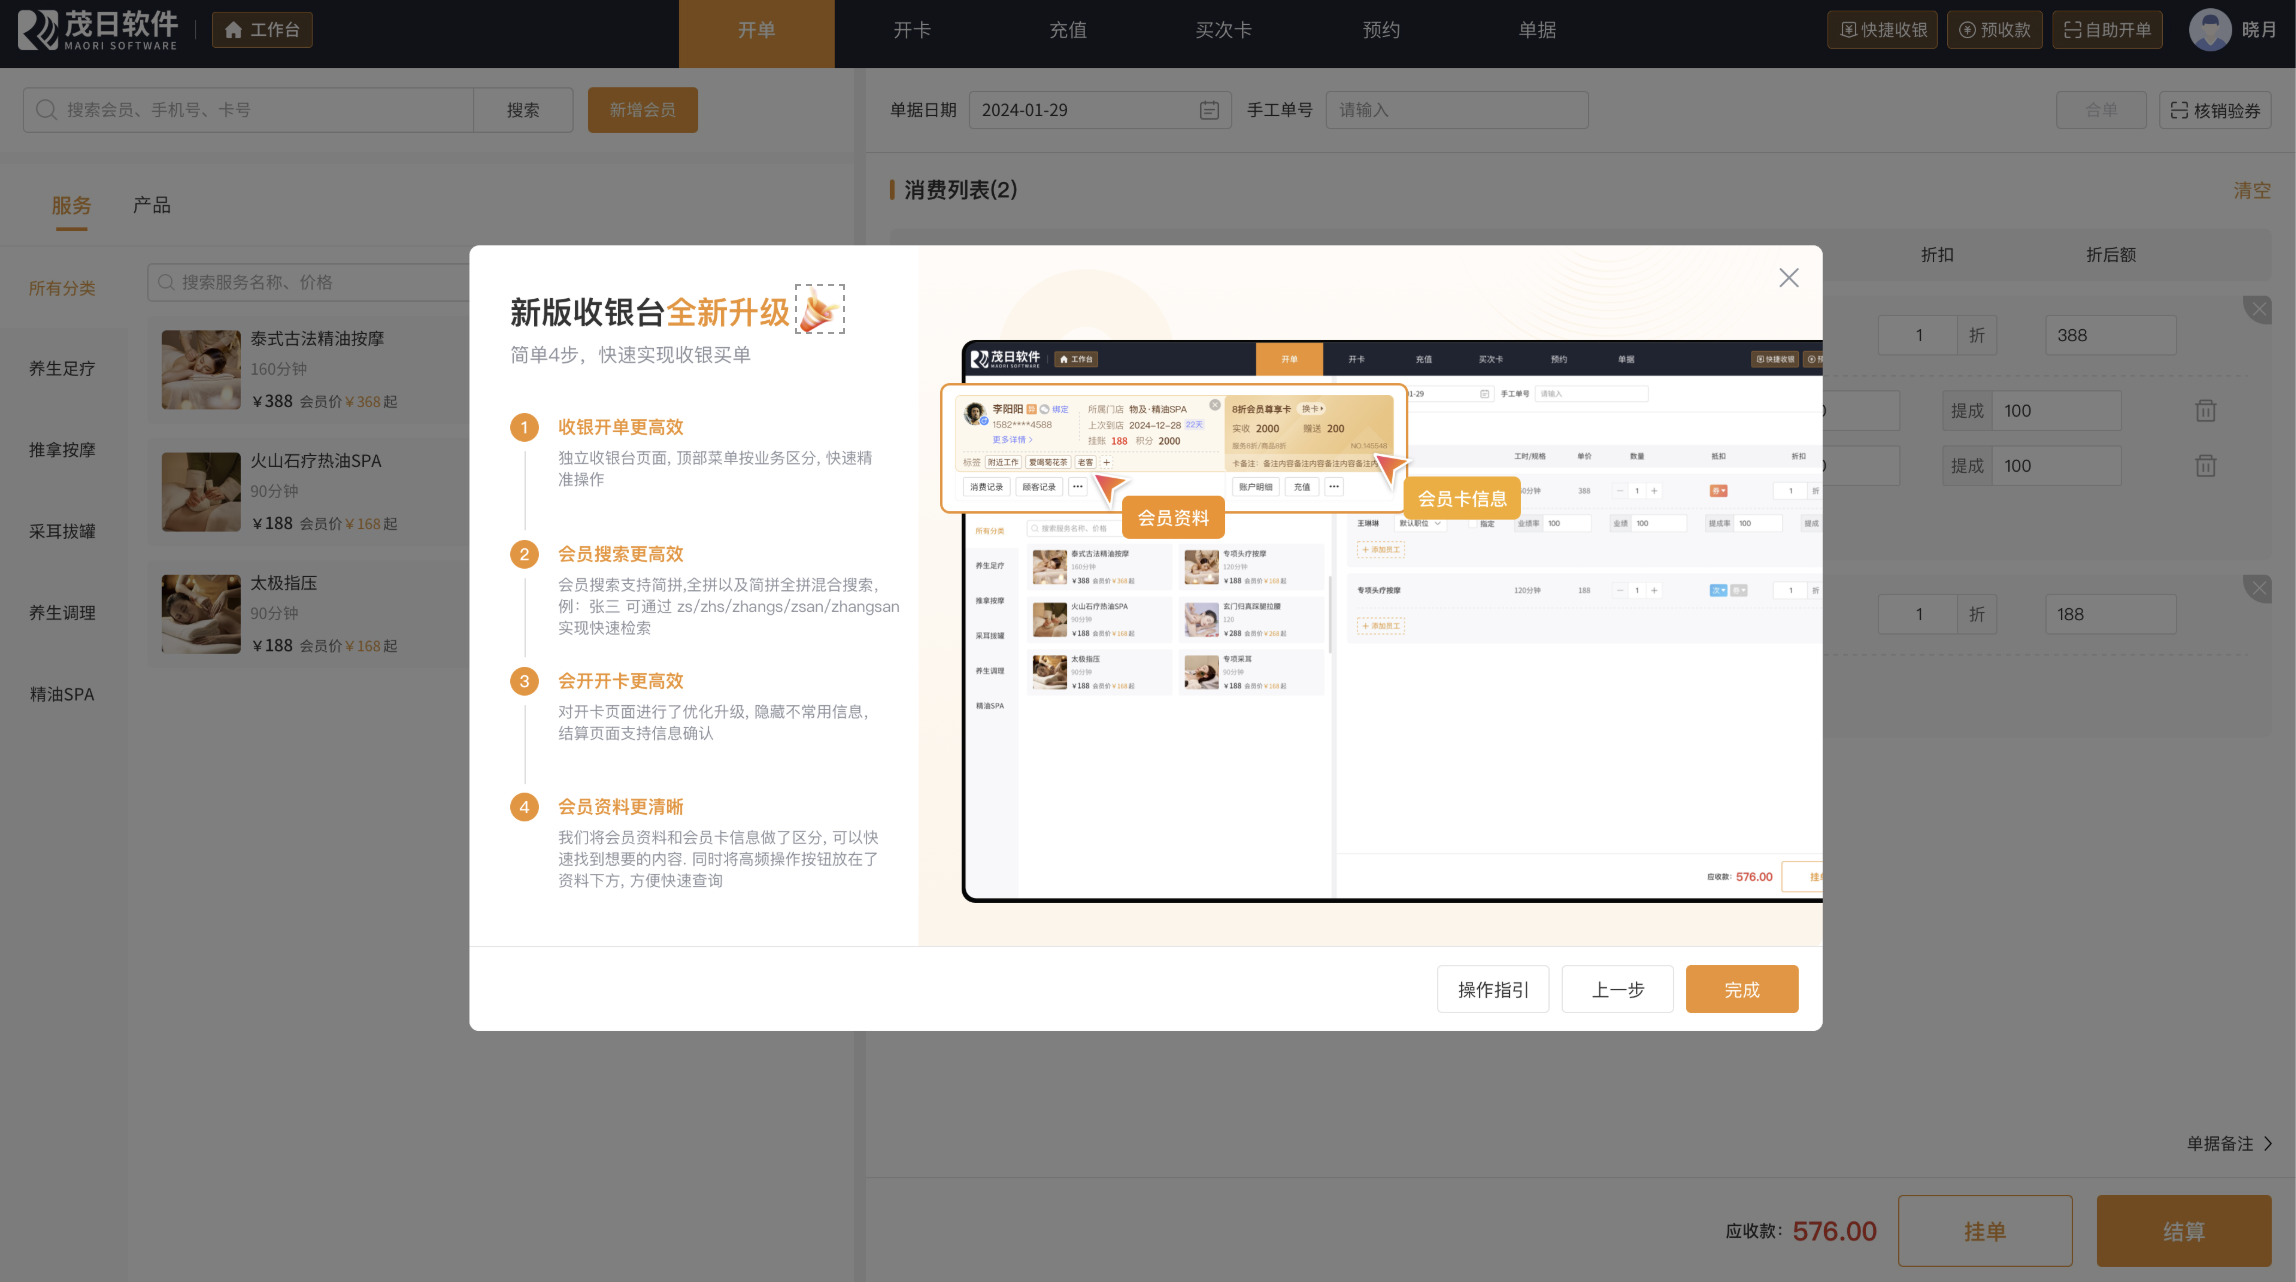The height and width of the screenshot is (1282, 2296).
Task: Open the 操作指引 operation guide
Action: 1492,988
